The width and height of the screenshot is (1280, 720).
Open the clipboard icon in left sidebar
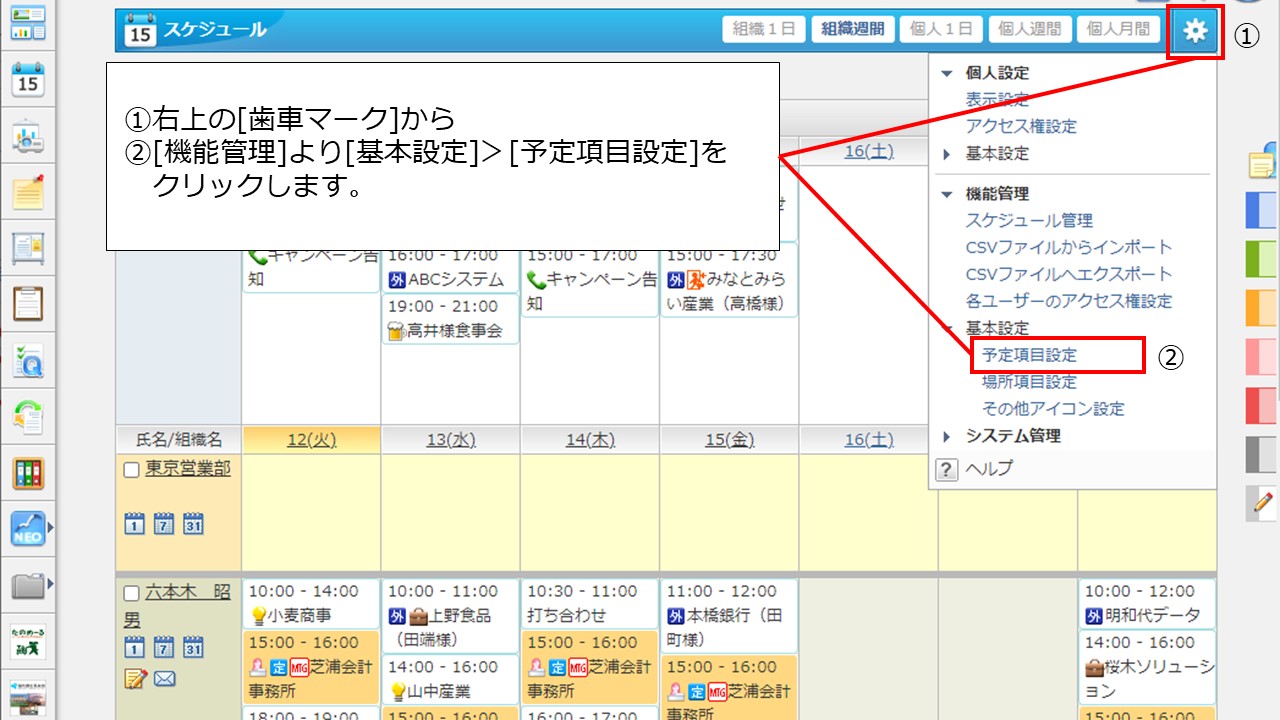28,301
